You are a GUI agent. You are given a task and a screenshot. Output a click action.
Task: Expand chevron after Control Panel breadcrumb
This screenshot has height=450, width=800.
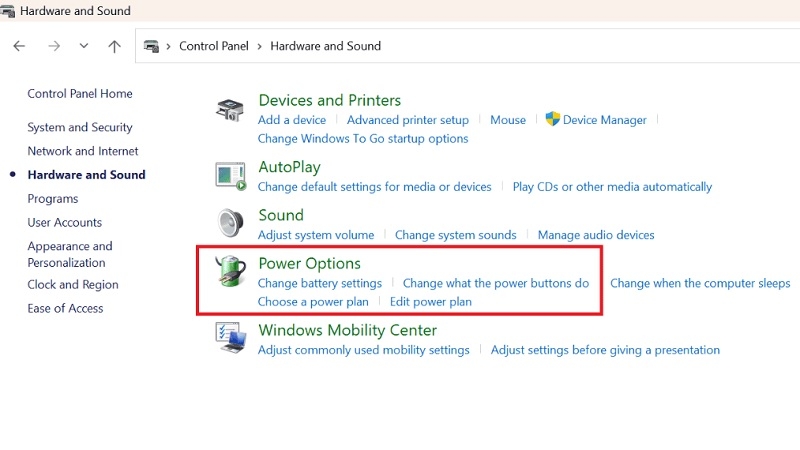259,46
